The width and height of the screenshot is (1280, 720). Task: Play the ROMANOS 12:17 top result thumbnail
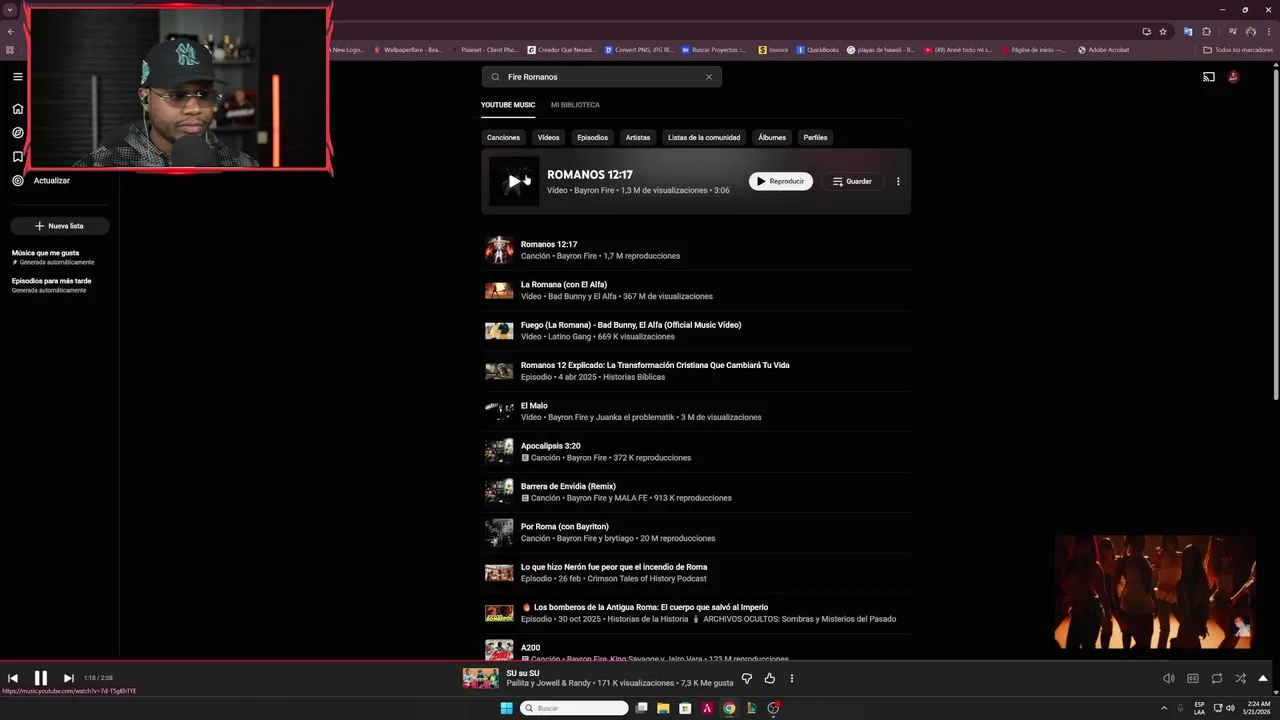click(514, 181)
